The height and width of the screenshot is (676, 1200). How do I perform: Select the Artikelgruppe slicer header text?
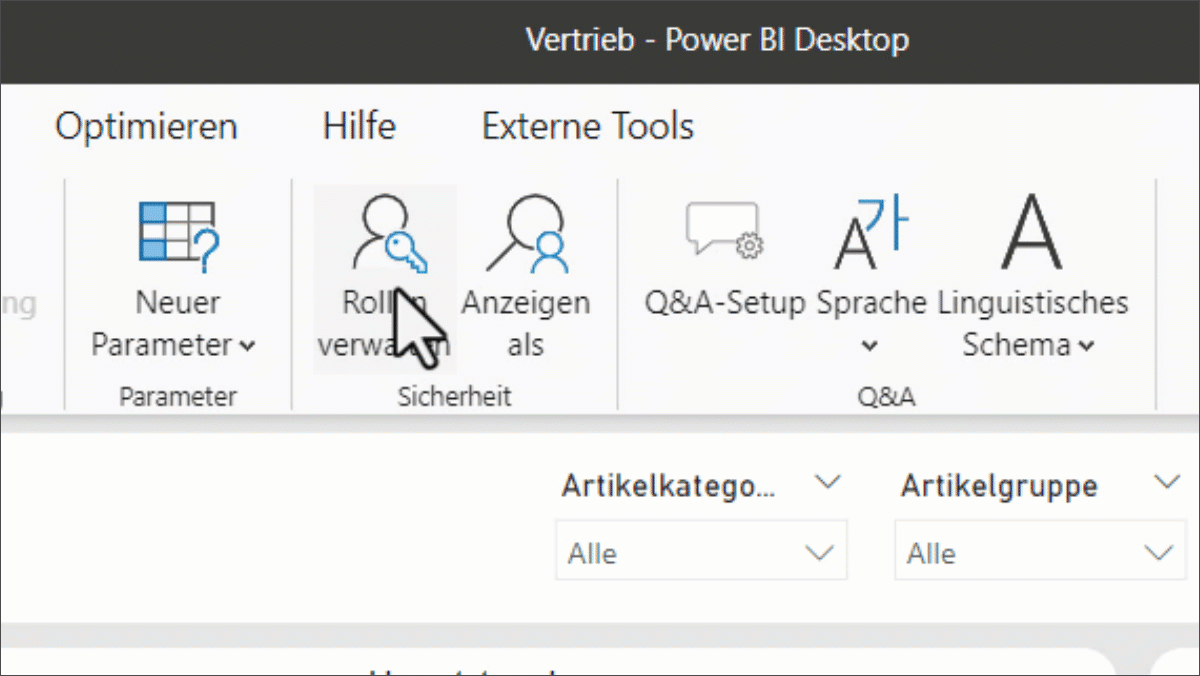[999, 487]
